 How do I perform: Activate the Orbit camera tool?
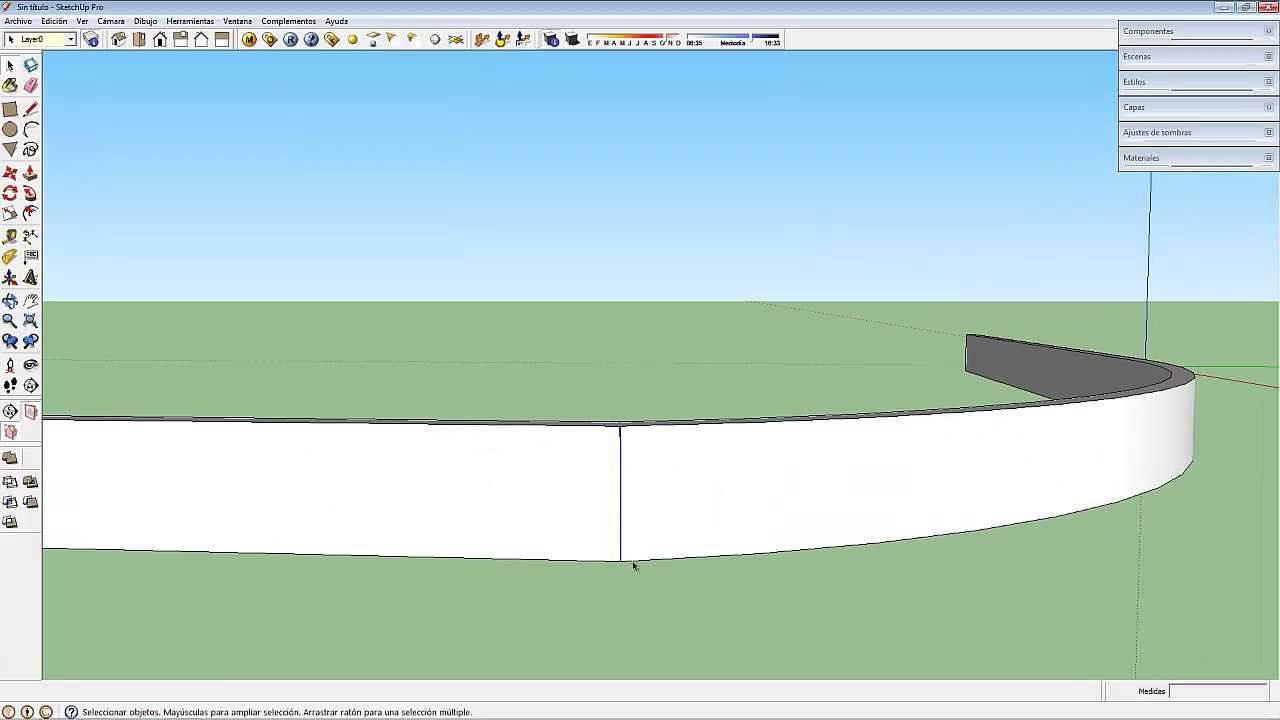10,301
